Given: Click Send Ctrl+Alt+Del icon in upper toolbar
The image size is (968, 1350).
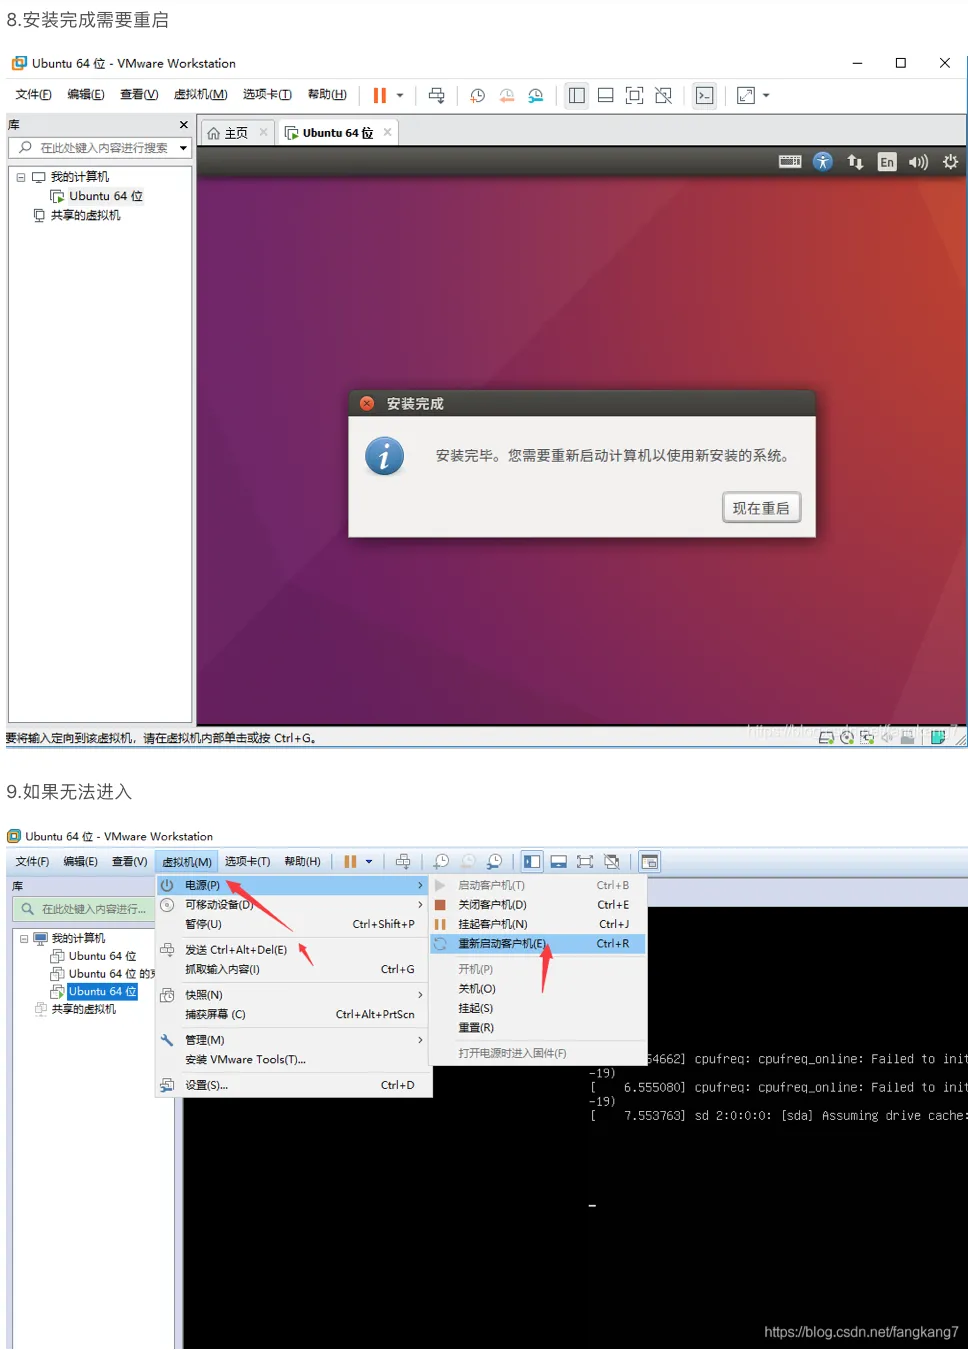Looking at the screenshot, I should click(436, 95).
